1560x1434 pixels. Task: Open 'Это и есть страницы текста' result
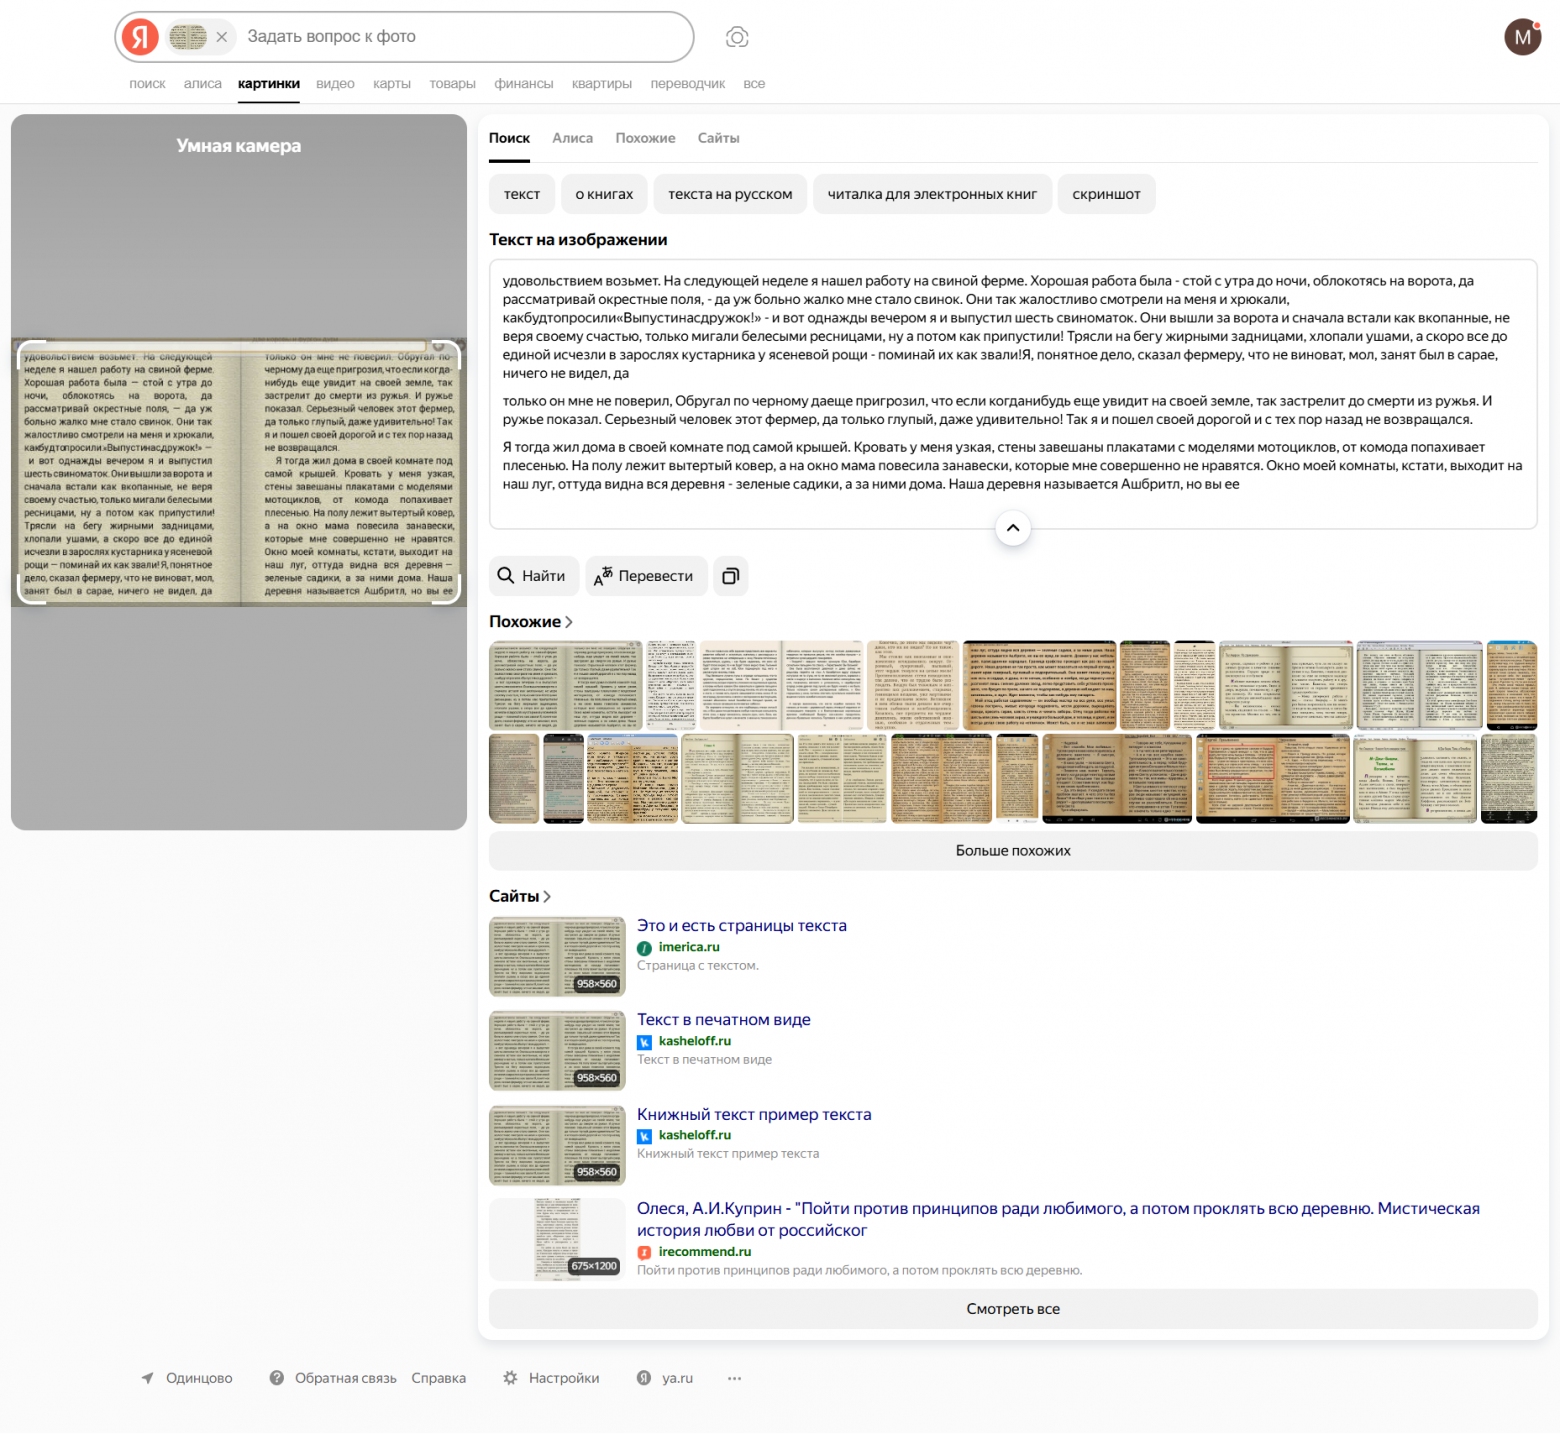click(742, 926)
